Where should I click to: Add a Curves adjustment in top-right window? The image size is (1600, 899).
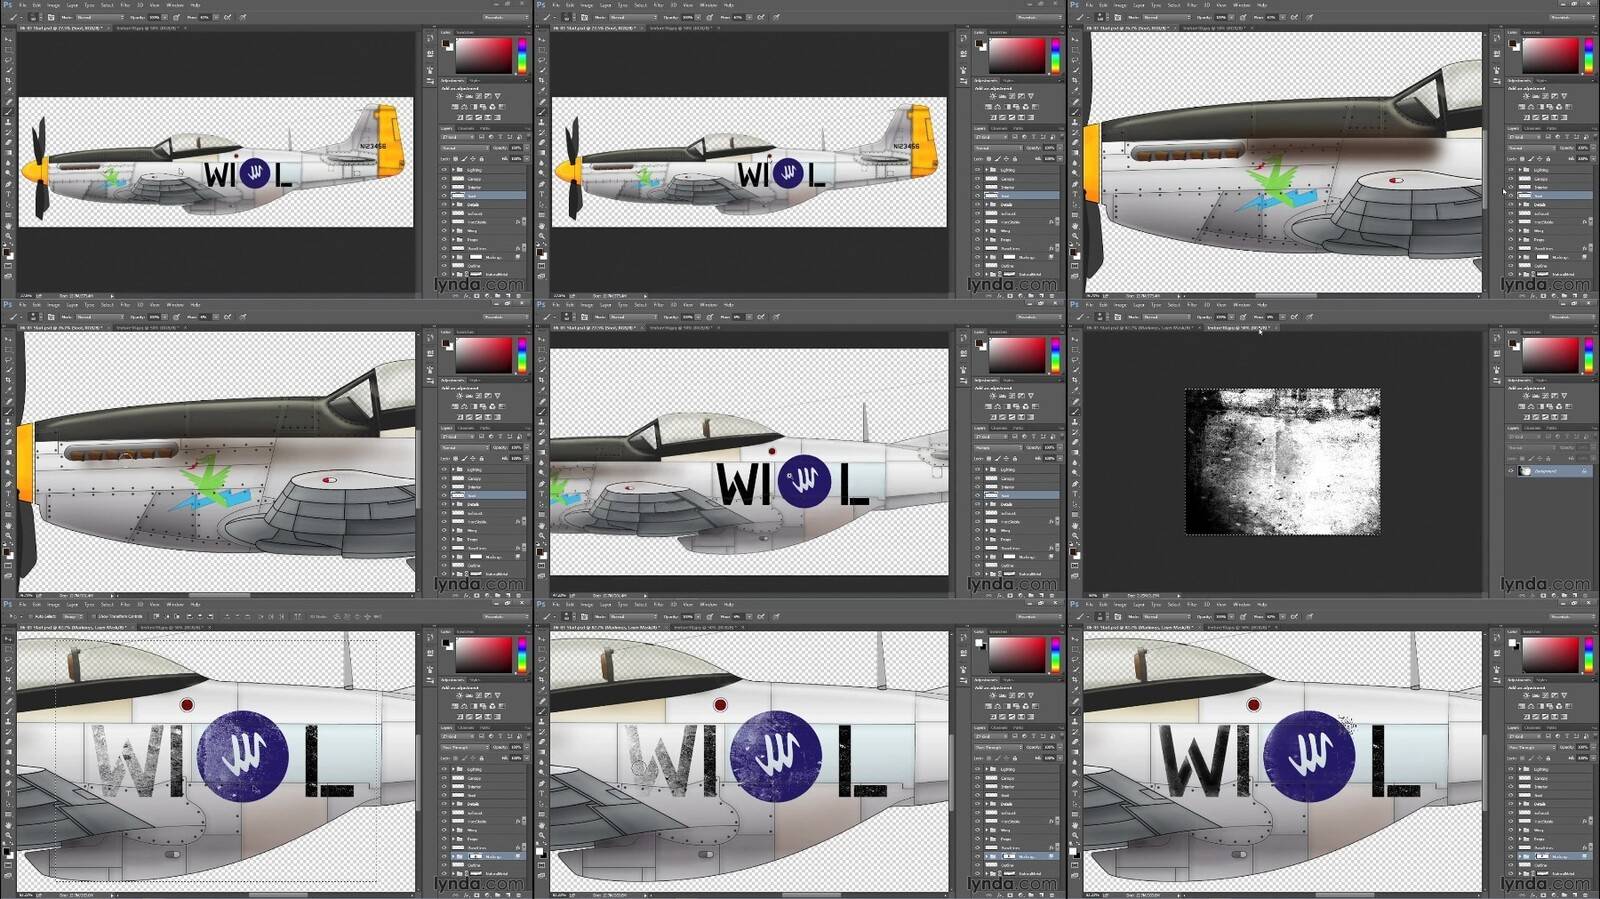click(x=1545, y=96)
